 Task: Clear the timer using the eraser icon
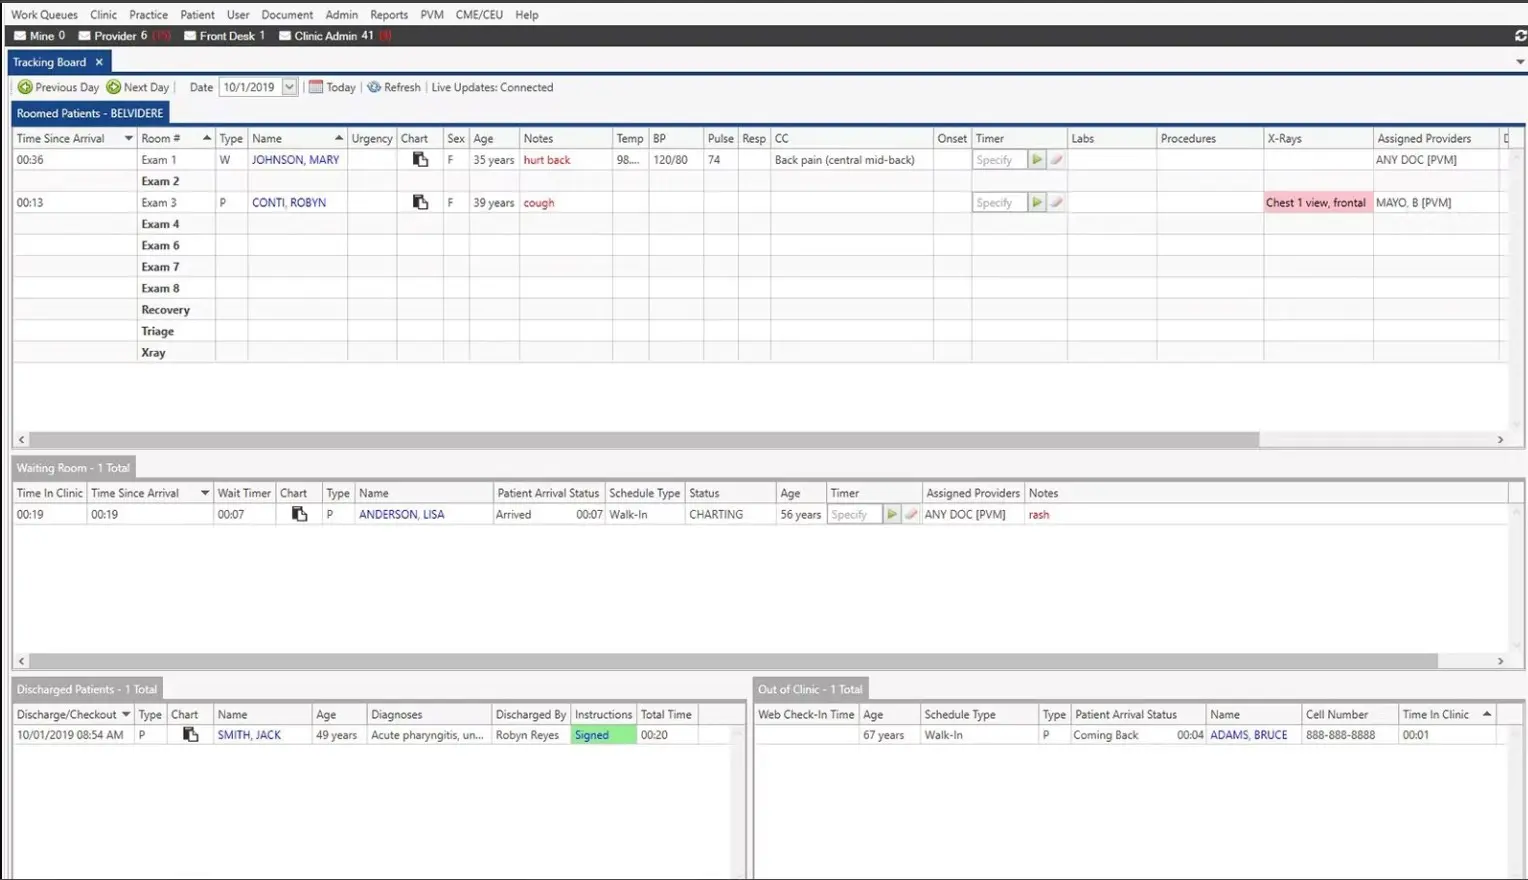pos(1056,159)
